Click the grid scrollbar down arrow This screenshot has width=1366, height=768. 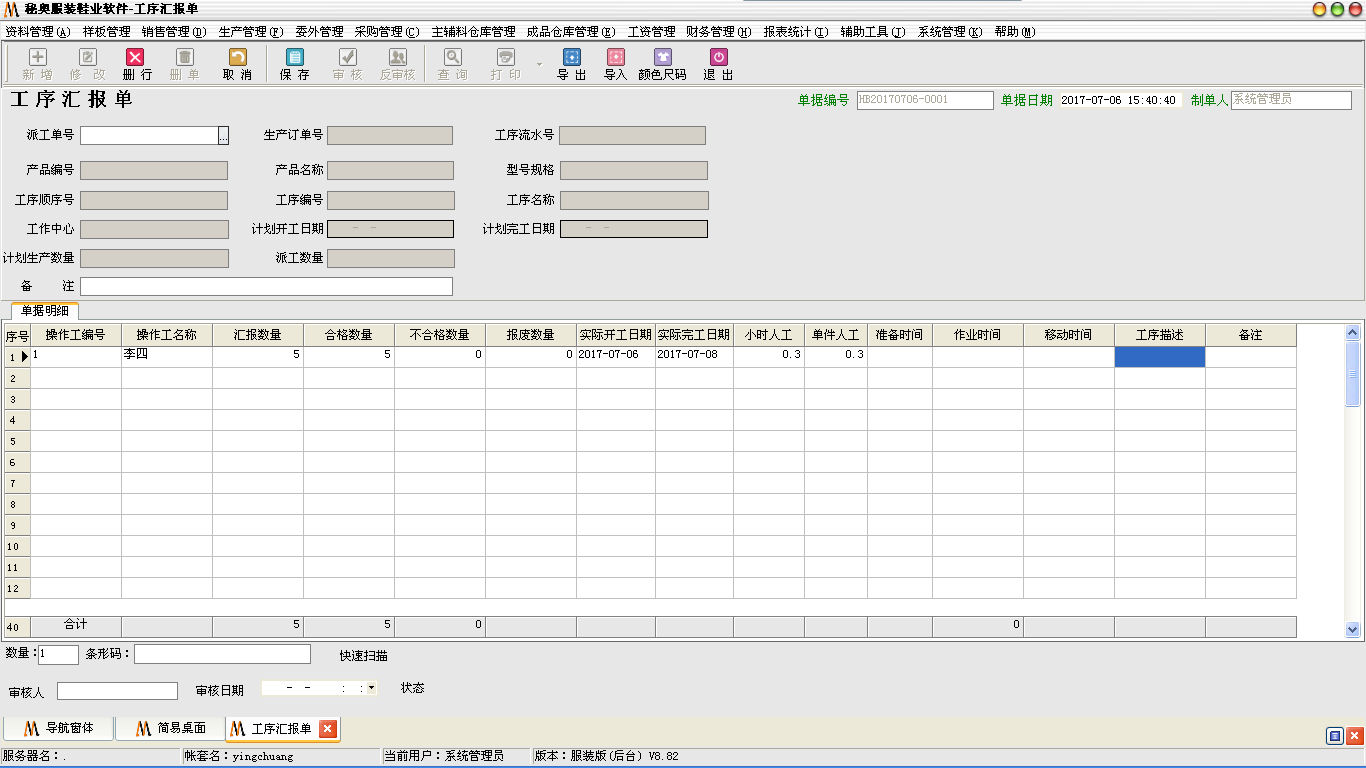tap(1353, 630)
